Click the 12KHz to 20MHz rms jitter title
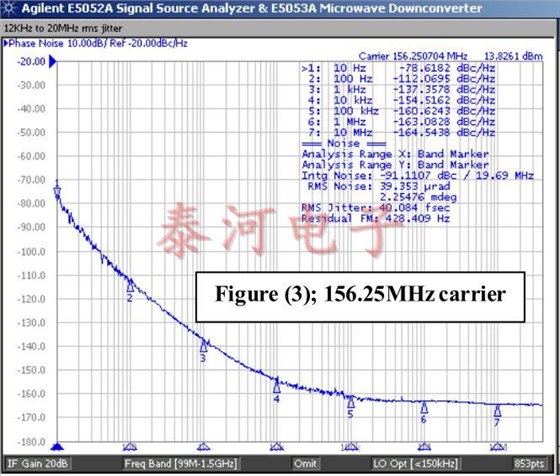Screen dimensions: 560x476 [x=63, y=28]
